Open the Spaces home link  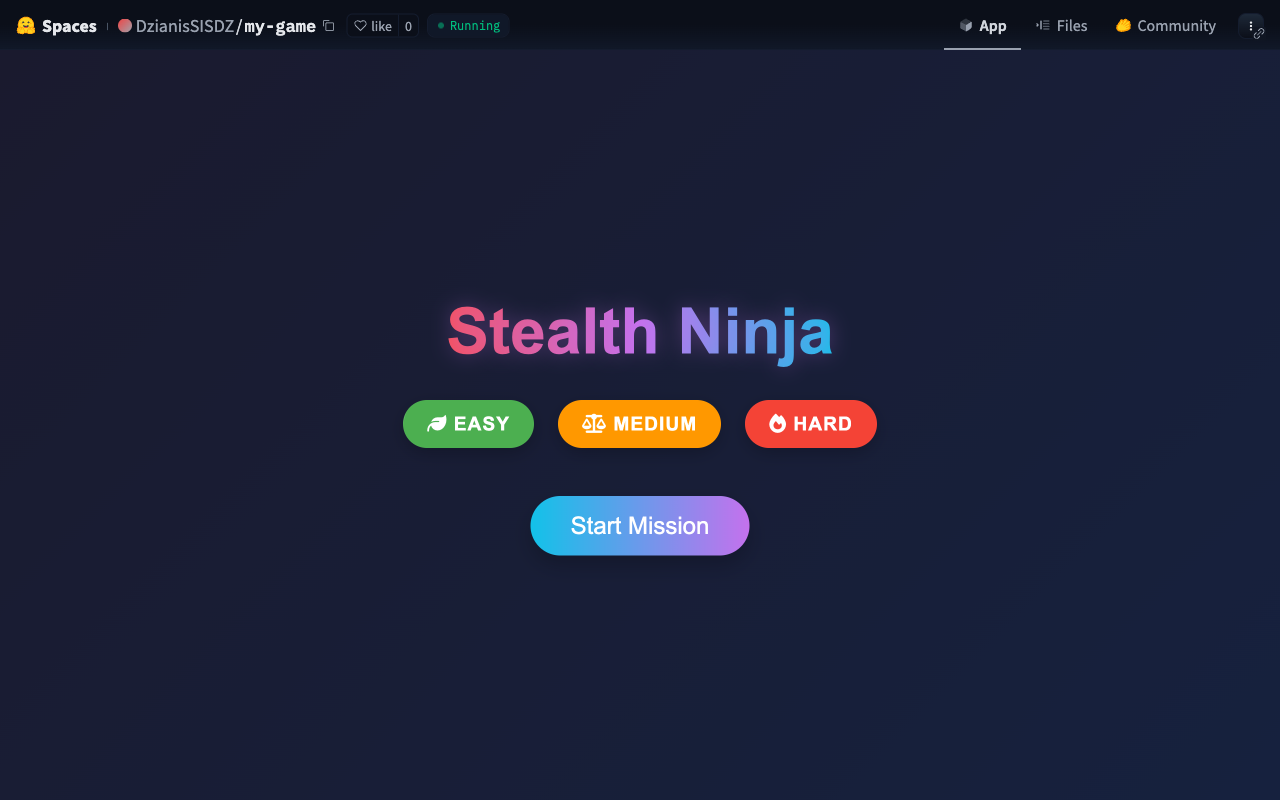[x=68, y=26]
